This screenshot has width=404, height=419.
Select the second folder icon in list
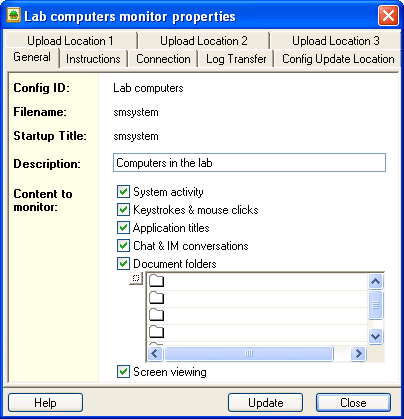pos(156,298)
